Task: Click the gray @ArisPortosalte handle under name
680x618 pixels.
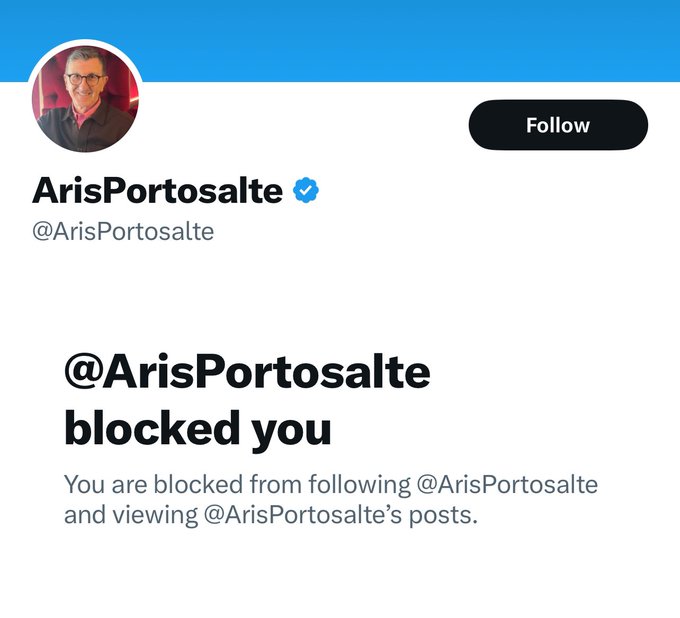Action: click(x=123, y=232)
